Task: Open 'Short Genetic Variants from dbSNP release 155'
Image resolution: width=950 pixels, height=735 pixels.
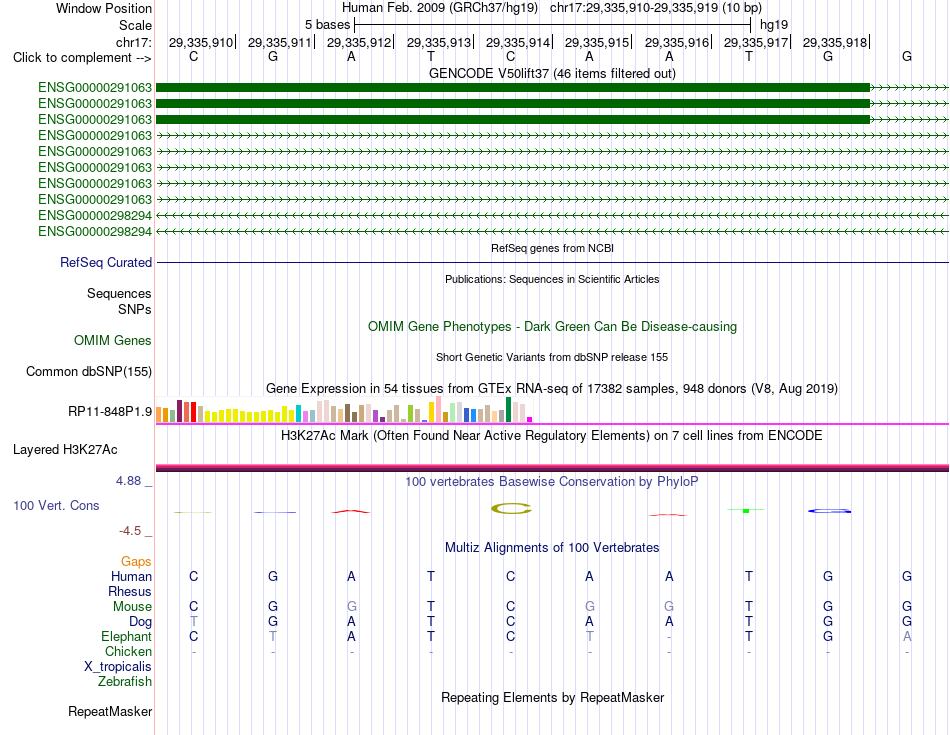Action: click(x=552, y=358)
